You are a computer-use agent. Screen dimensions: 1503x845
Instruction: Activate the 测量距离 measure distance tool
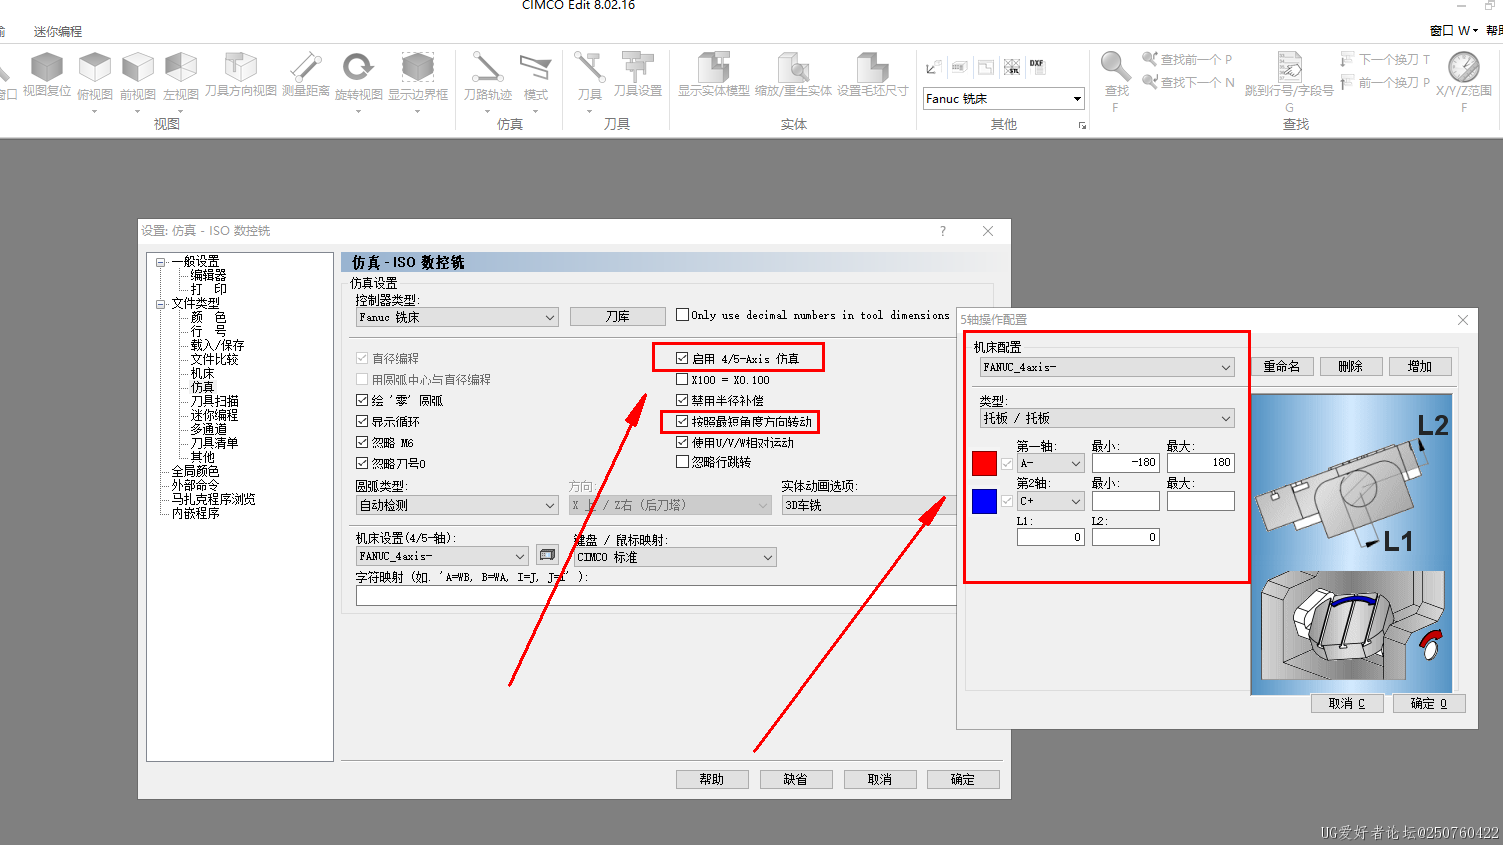(x=306, y=67)
